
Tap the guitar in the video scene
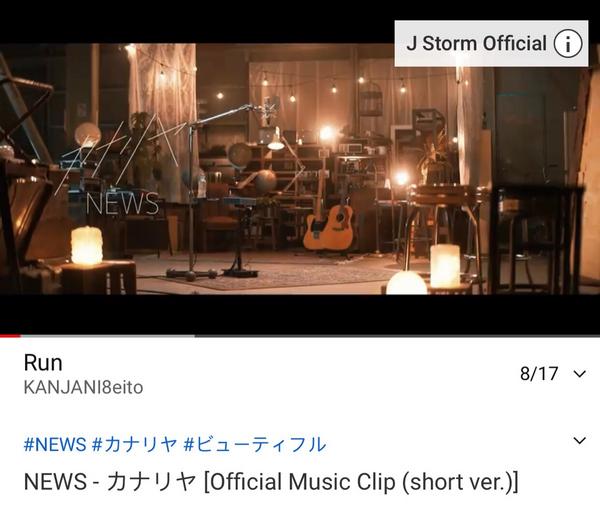329,226
